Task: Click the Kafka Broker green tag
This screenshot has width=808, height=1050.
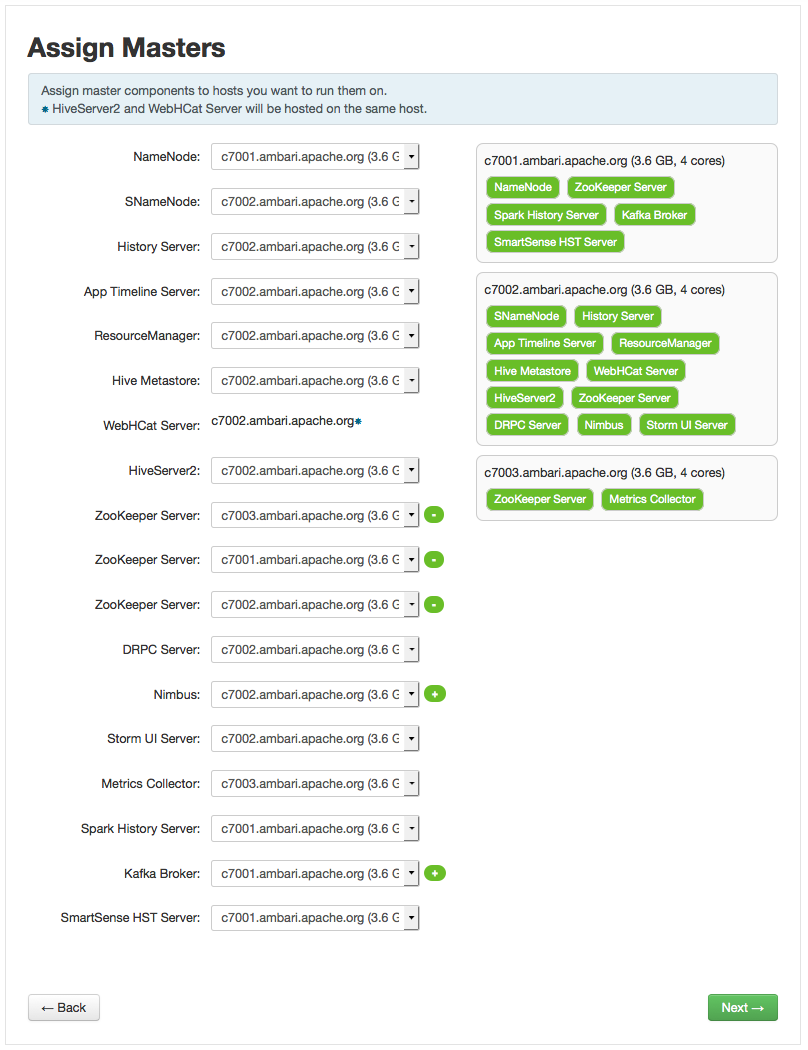Action: coord(654,215)
